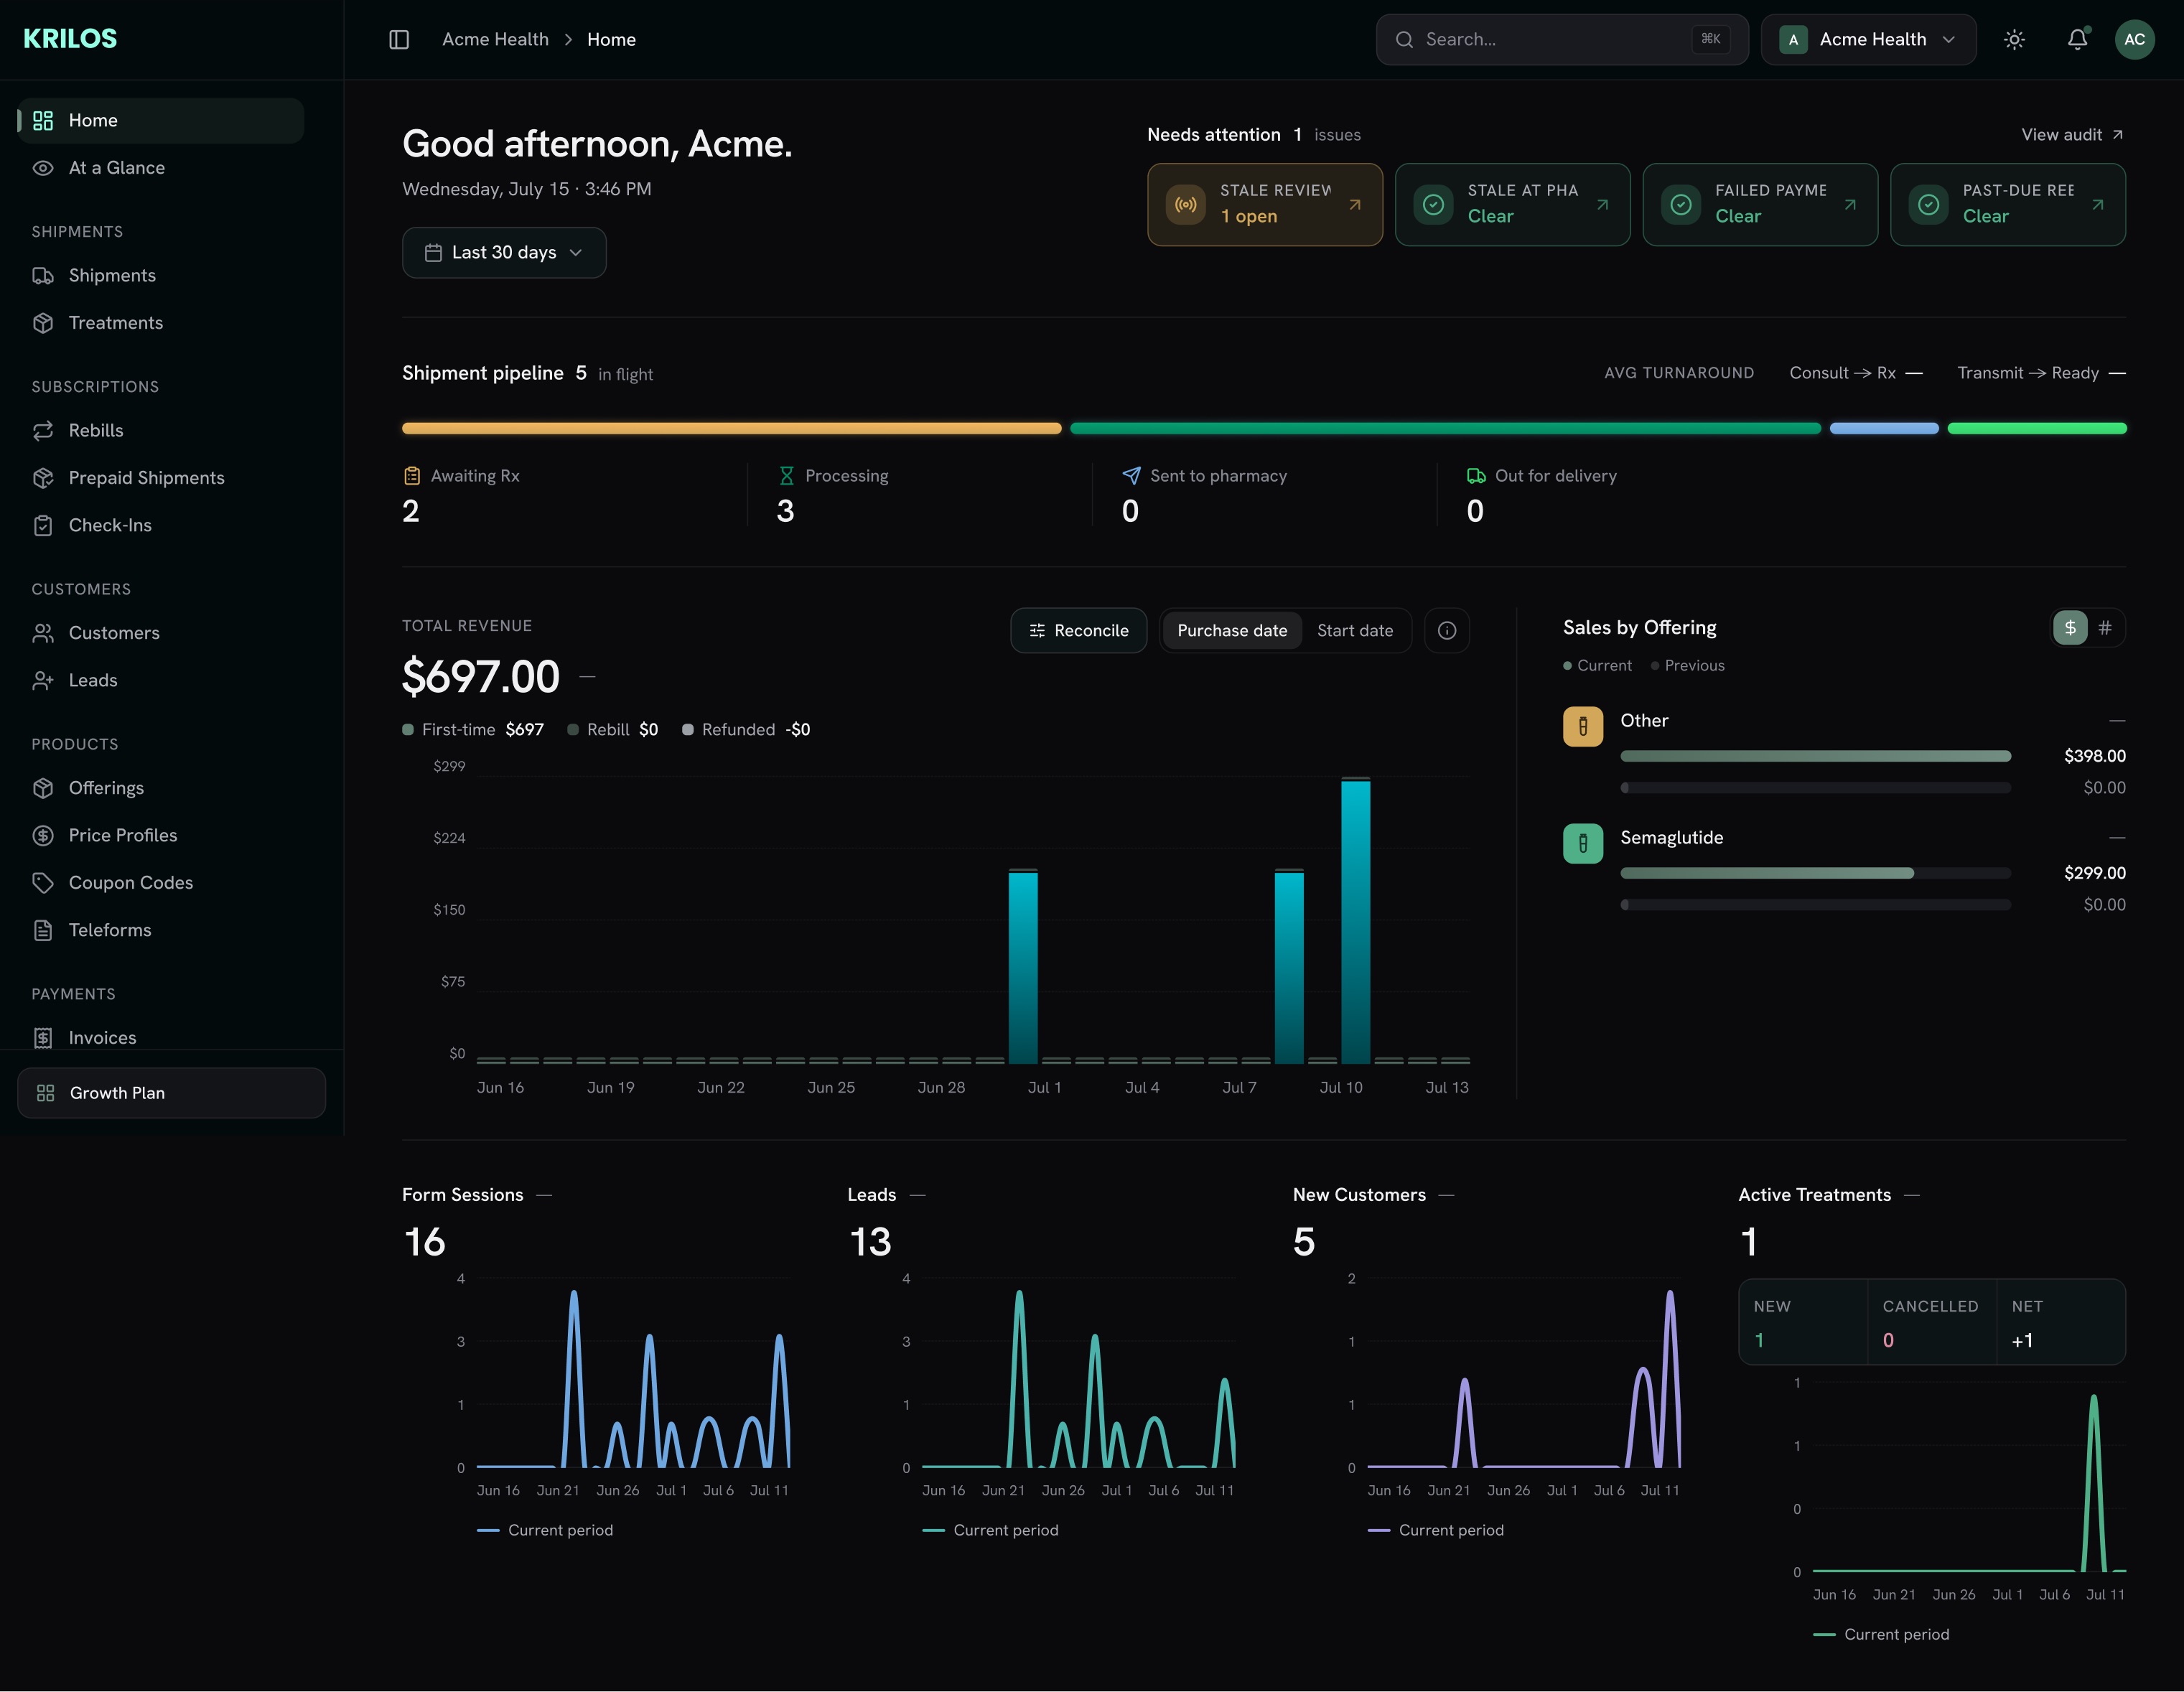This screenshot has height=1692, width=2184.
Task: Click the KRILOS logo
Action: tap(70, 39)
